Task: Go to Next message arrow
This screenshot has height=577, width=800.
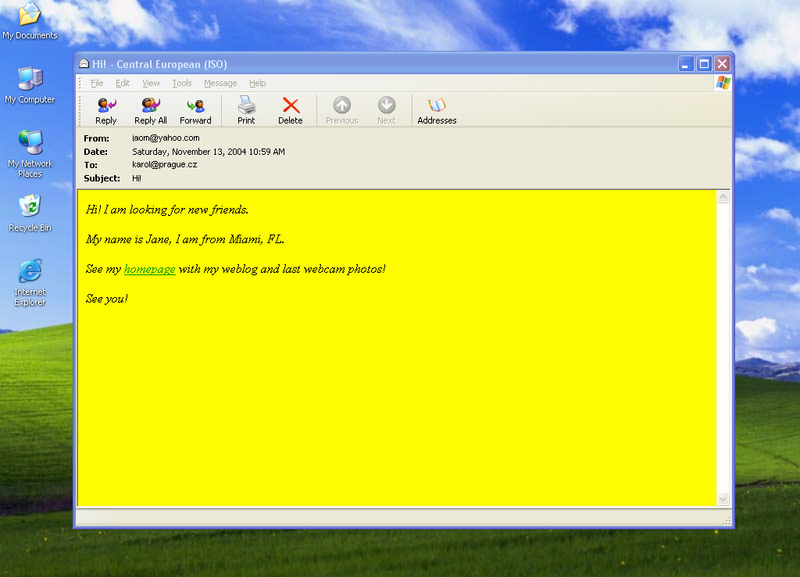Action: click(386, 111)
